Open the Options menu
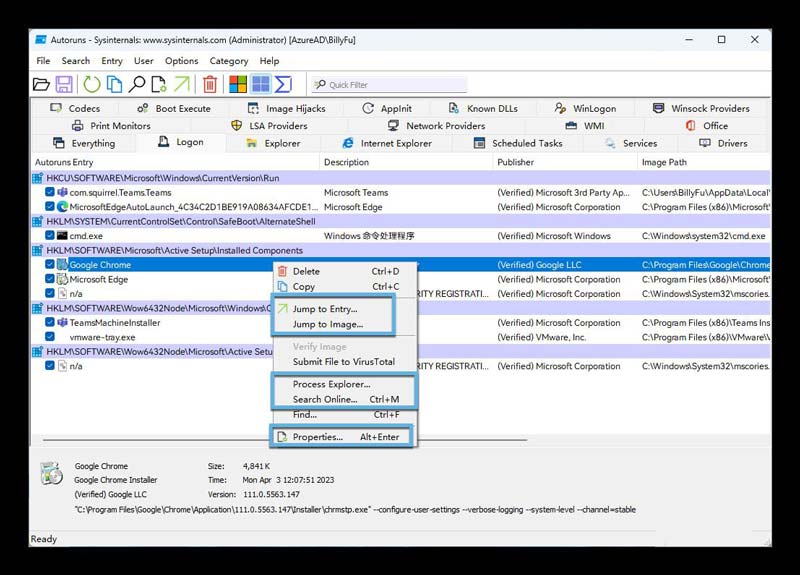Screen dimensions: 800x575 pos(181,61)
